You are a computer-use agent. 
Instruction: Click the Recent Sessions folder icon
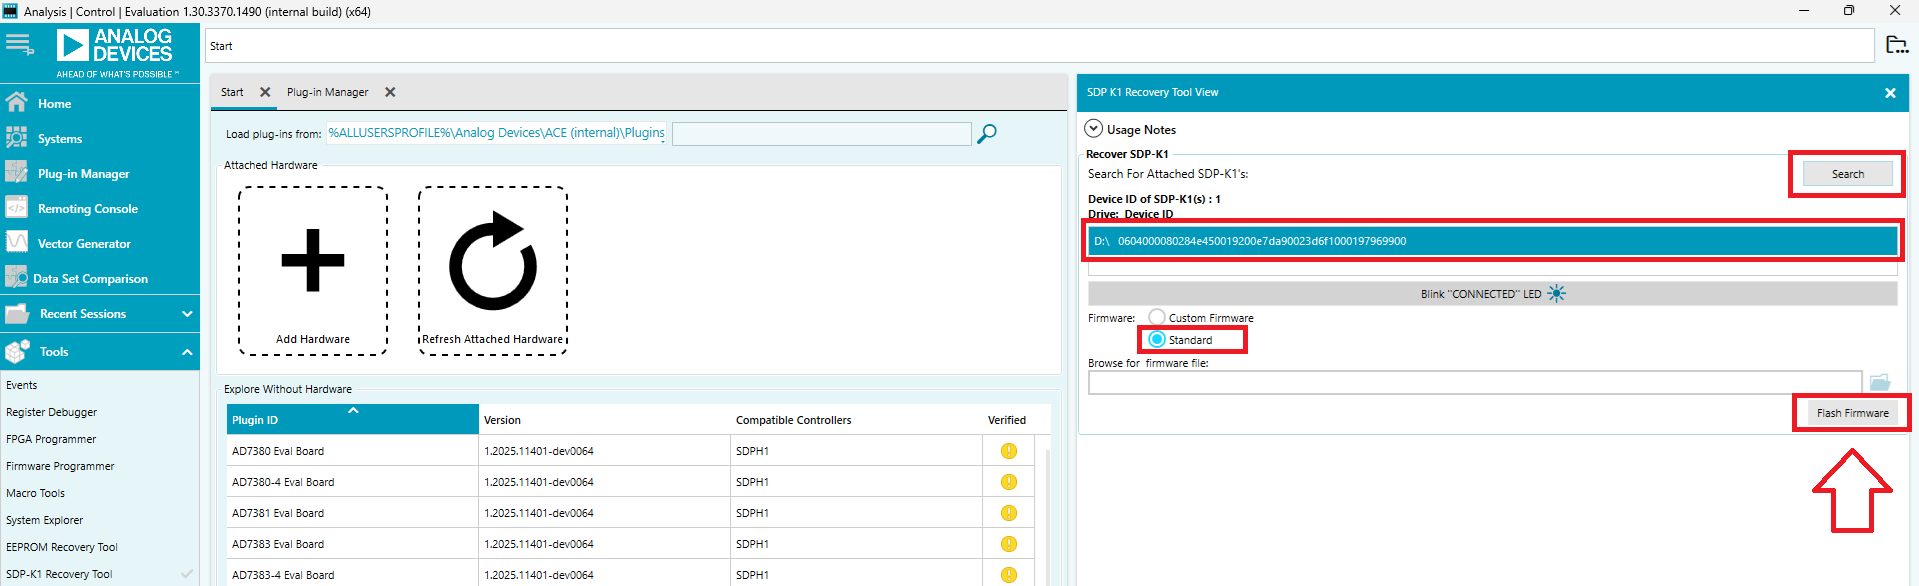coord(17,314)
